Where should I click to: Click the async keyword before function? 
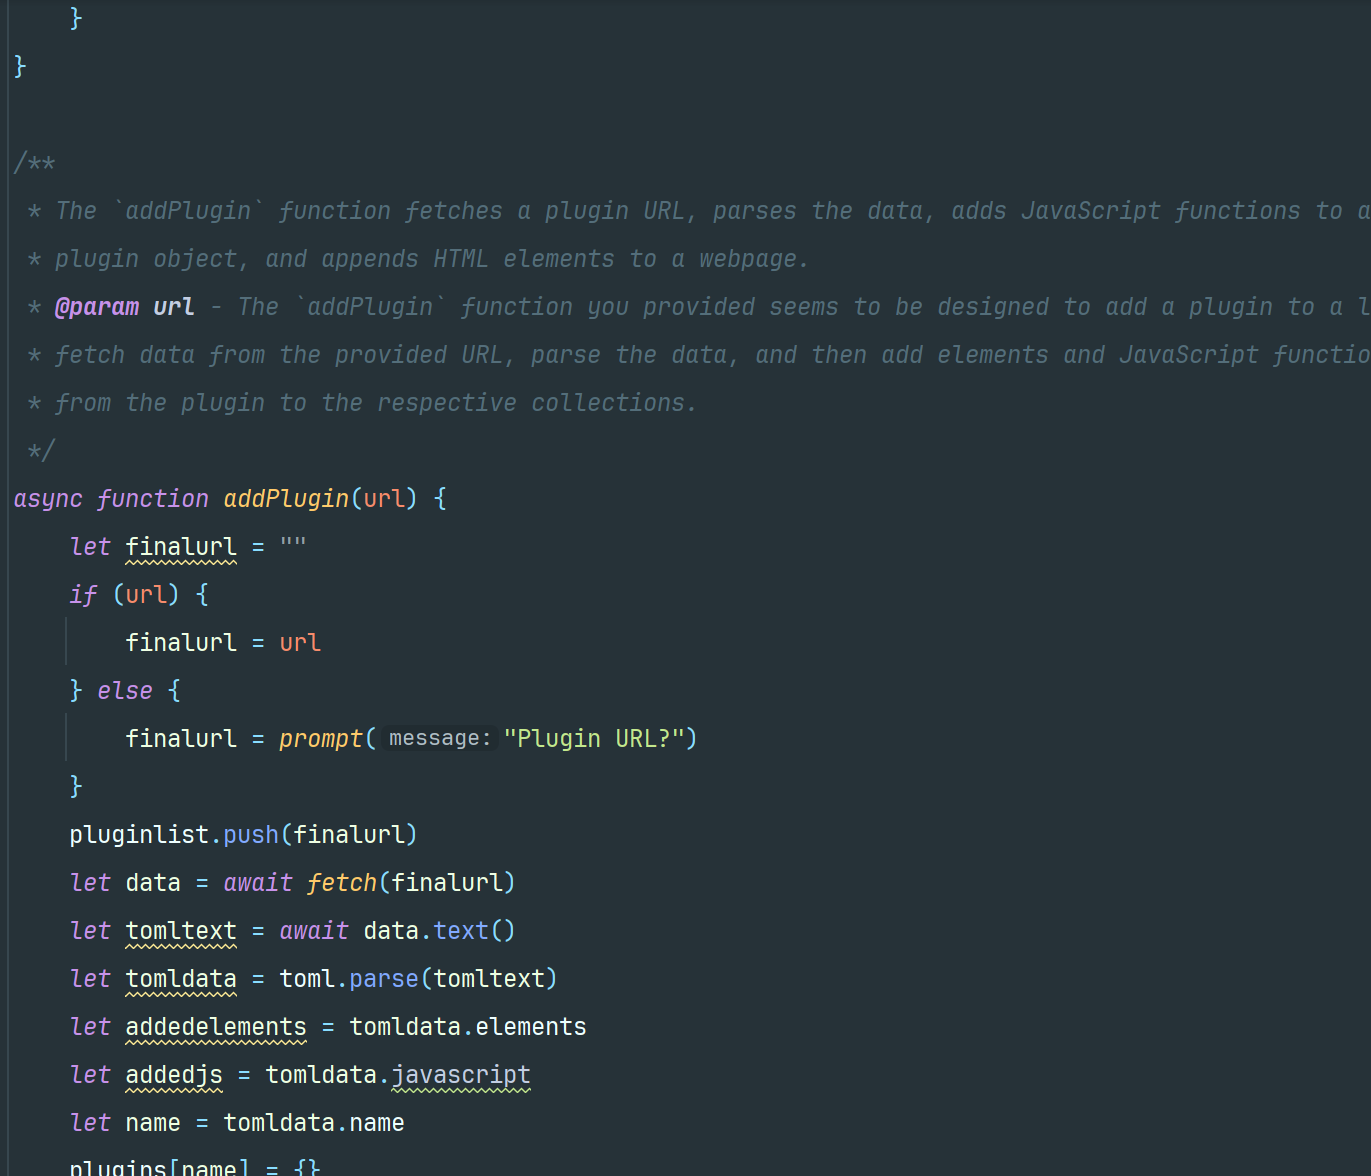(x=48, y=498)
